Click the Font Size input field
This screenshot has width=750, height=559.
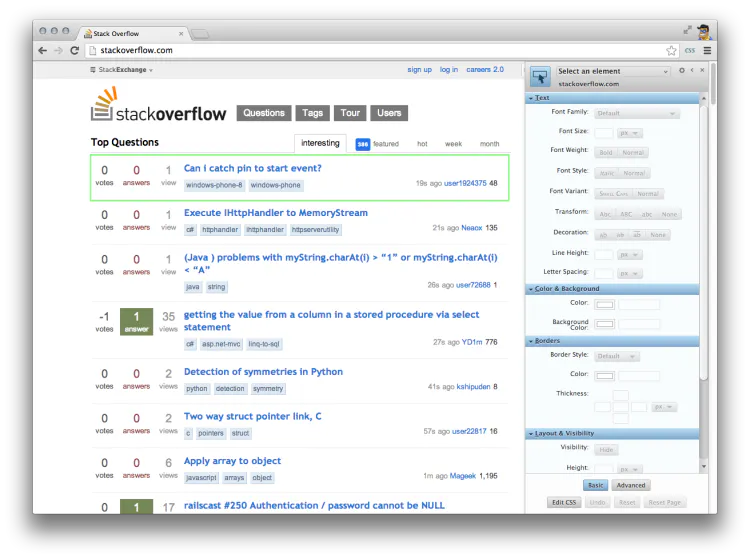coord(604,133)
